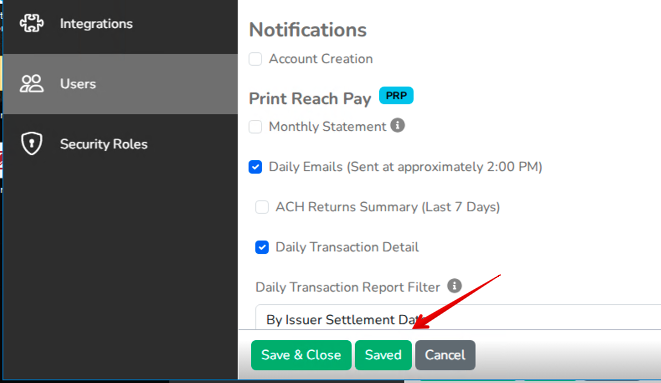The image size is (661, 383).
Task: Enable the Monthly Statement checkbox
Action: (x=255, y=127)
